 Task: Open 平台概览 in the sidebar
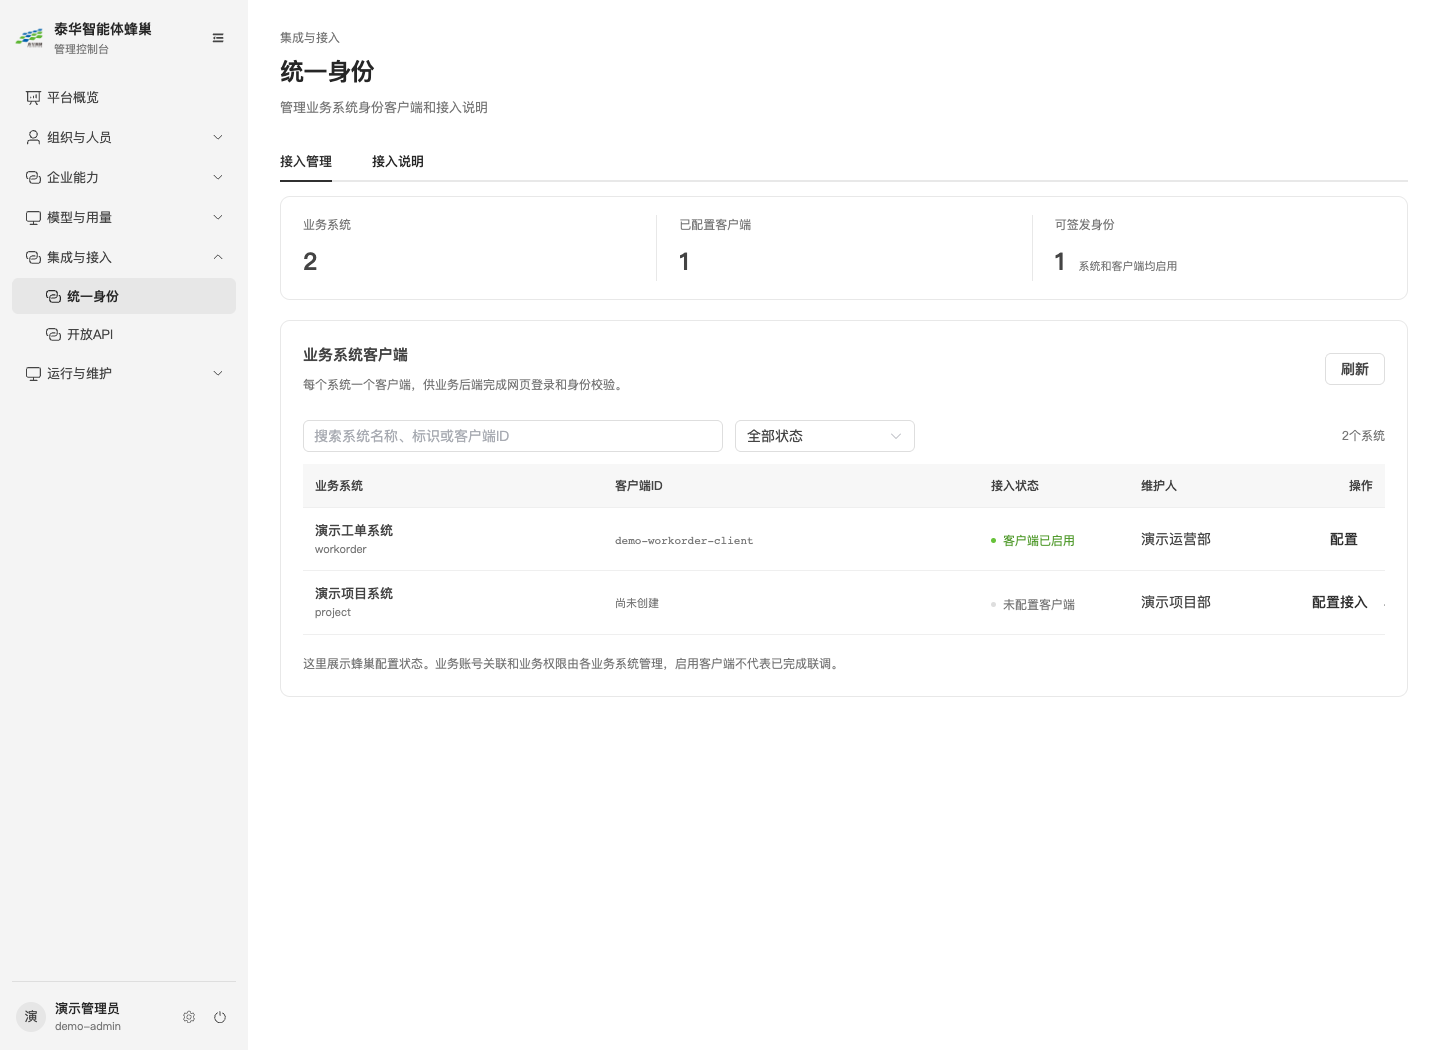[124, 97]
